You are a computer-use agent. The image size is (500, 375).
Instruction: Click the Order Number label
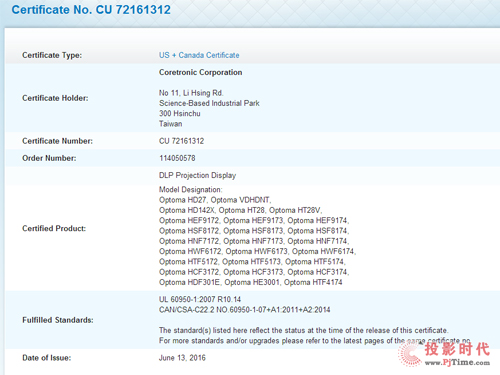49,158
